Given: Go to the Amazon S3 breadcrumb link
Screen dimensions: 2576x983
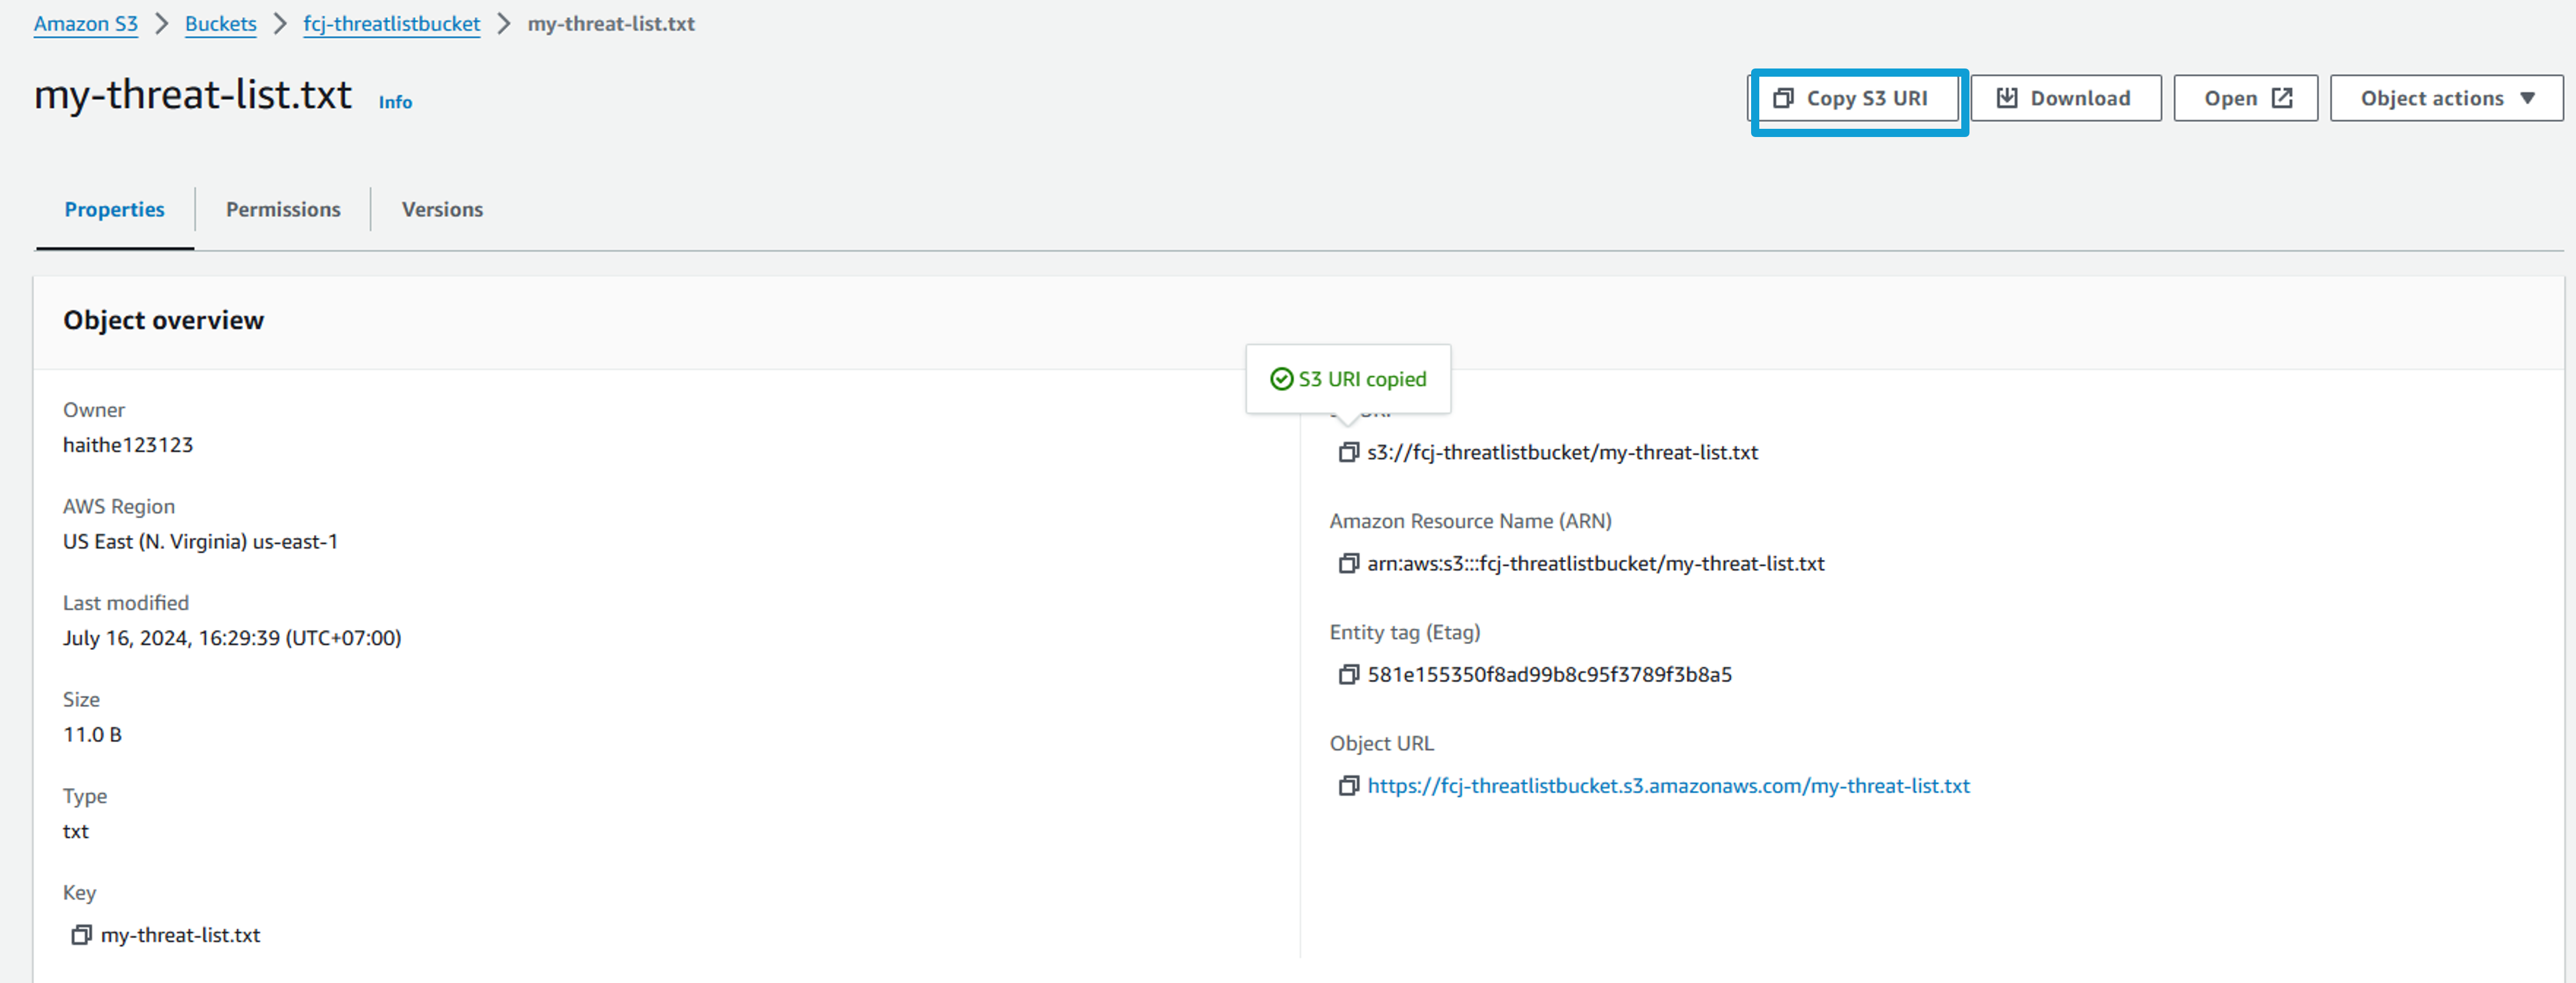Looking at the screenshot, I should [x=86, y=24].
